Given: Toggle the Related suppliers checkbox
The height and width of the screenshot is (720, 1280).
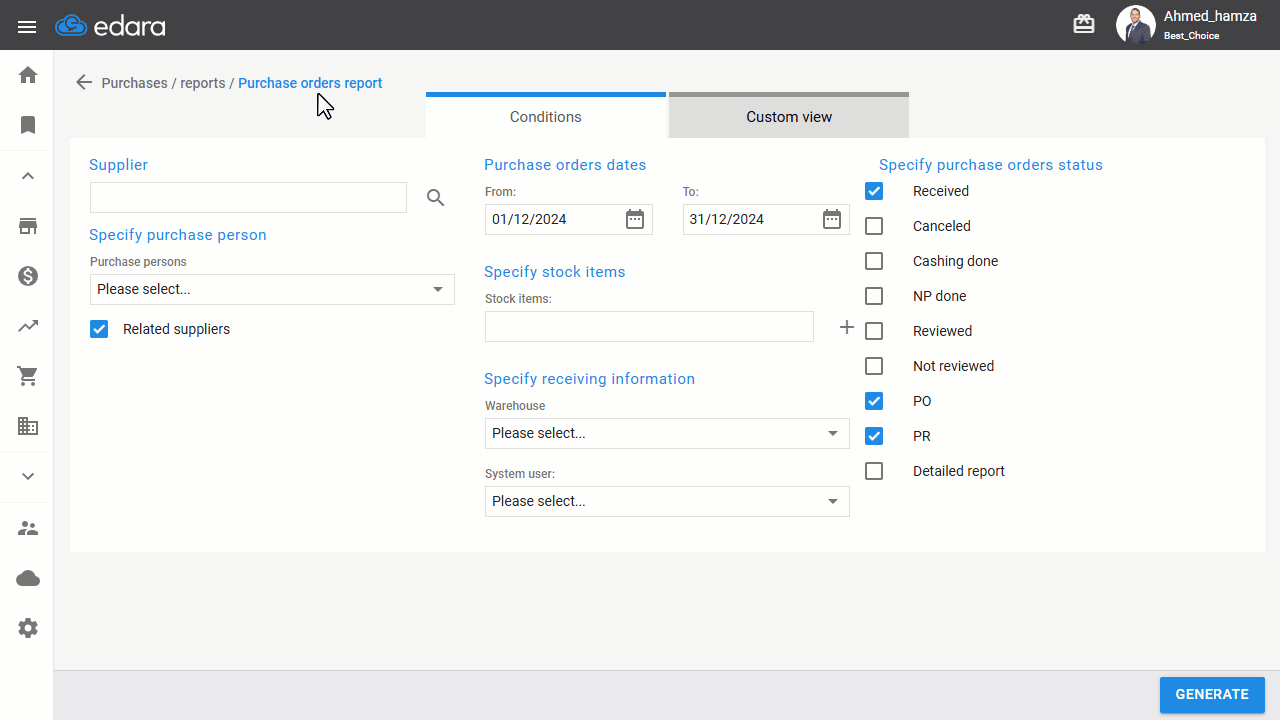Looking at the screenshot, I should (x=99, y=329).
